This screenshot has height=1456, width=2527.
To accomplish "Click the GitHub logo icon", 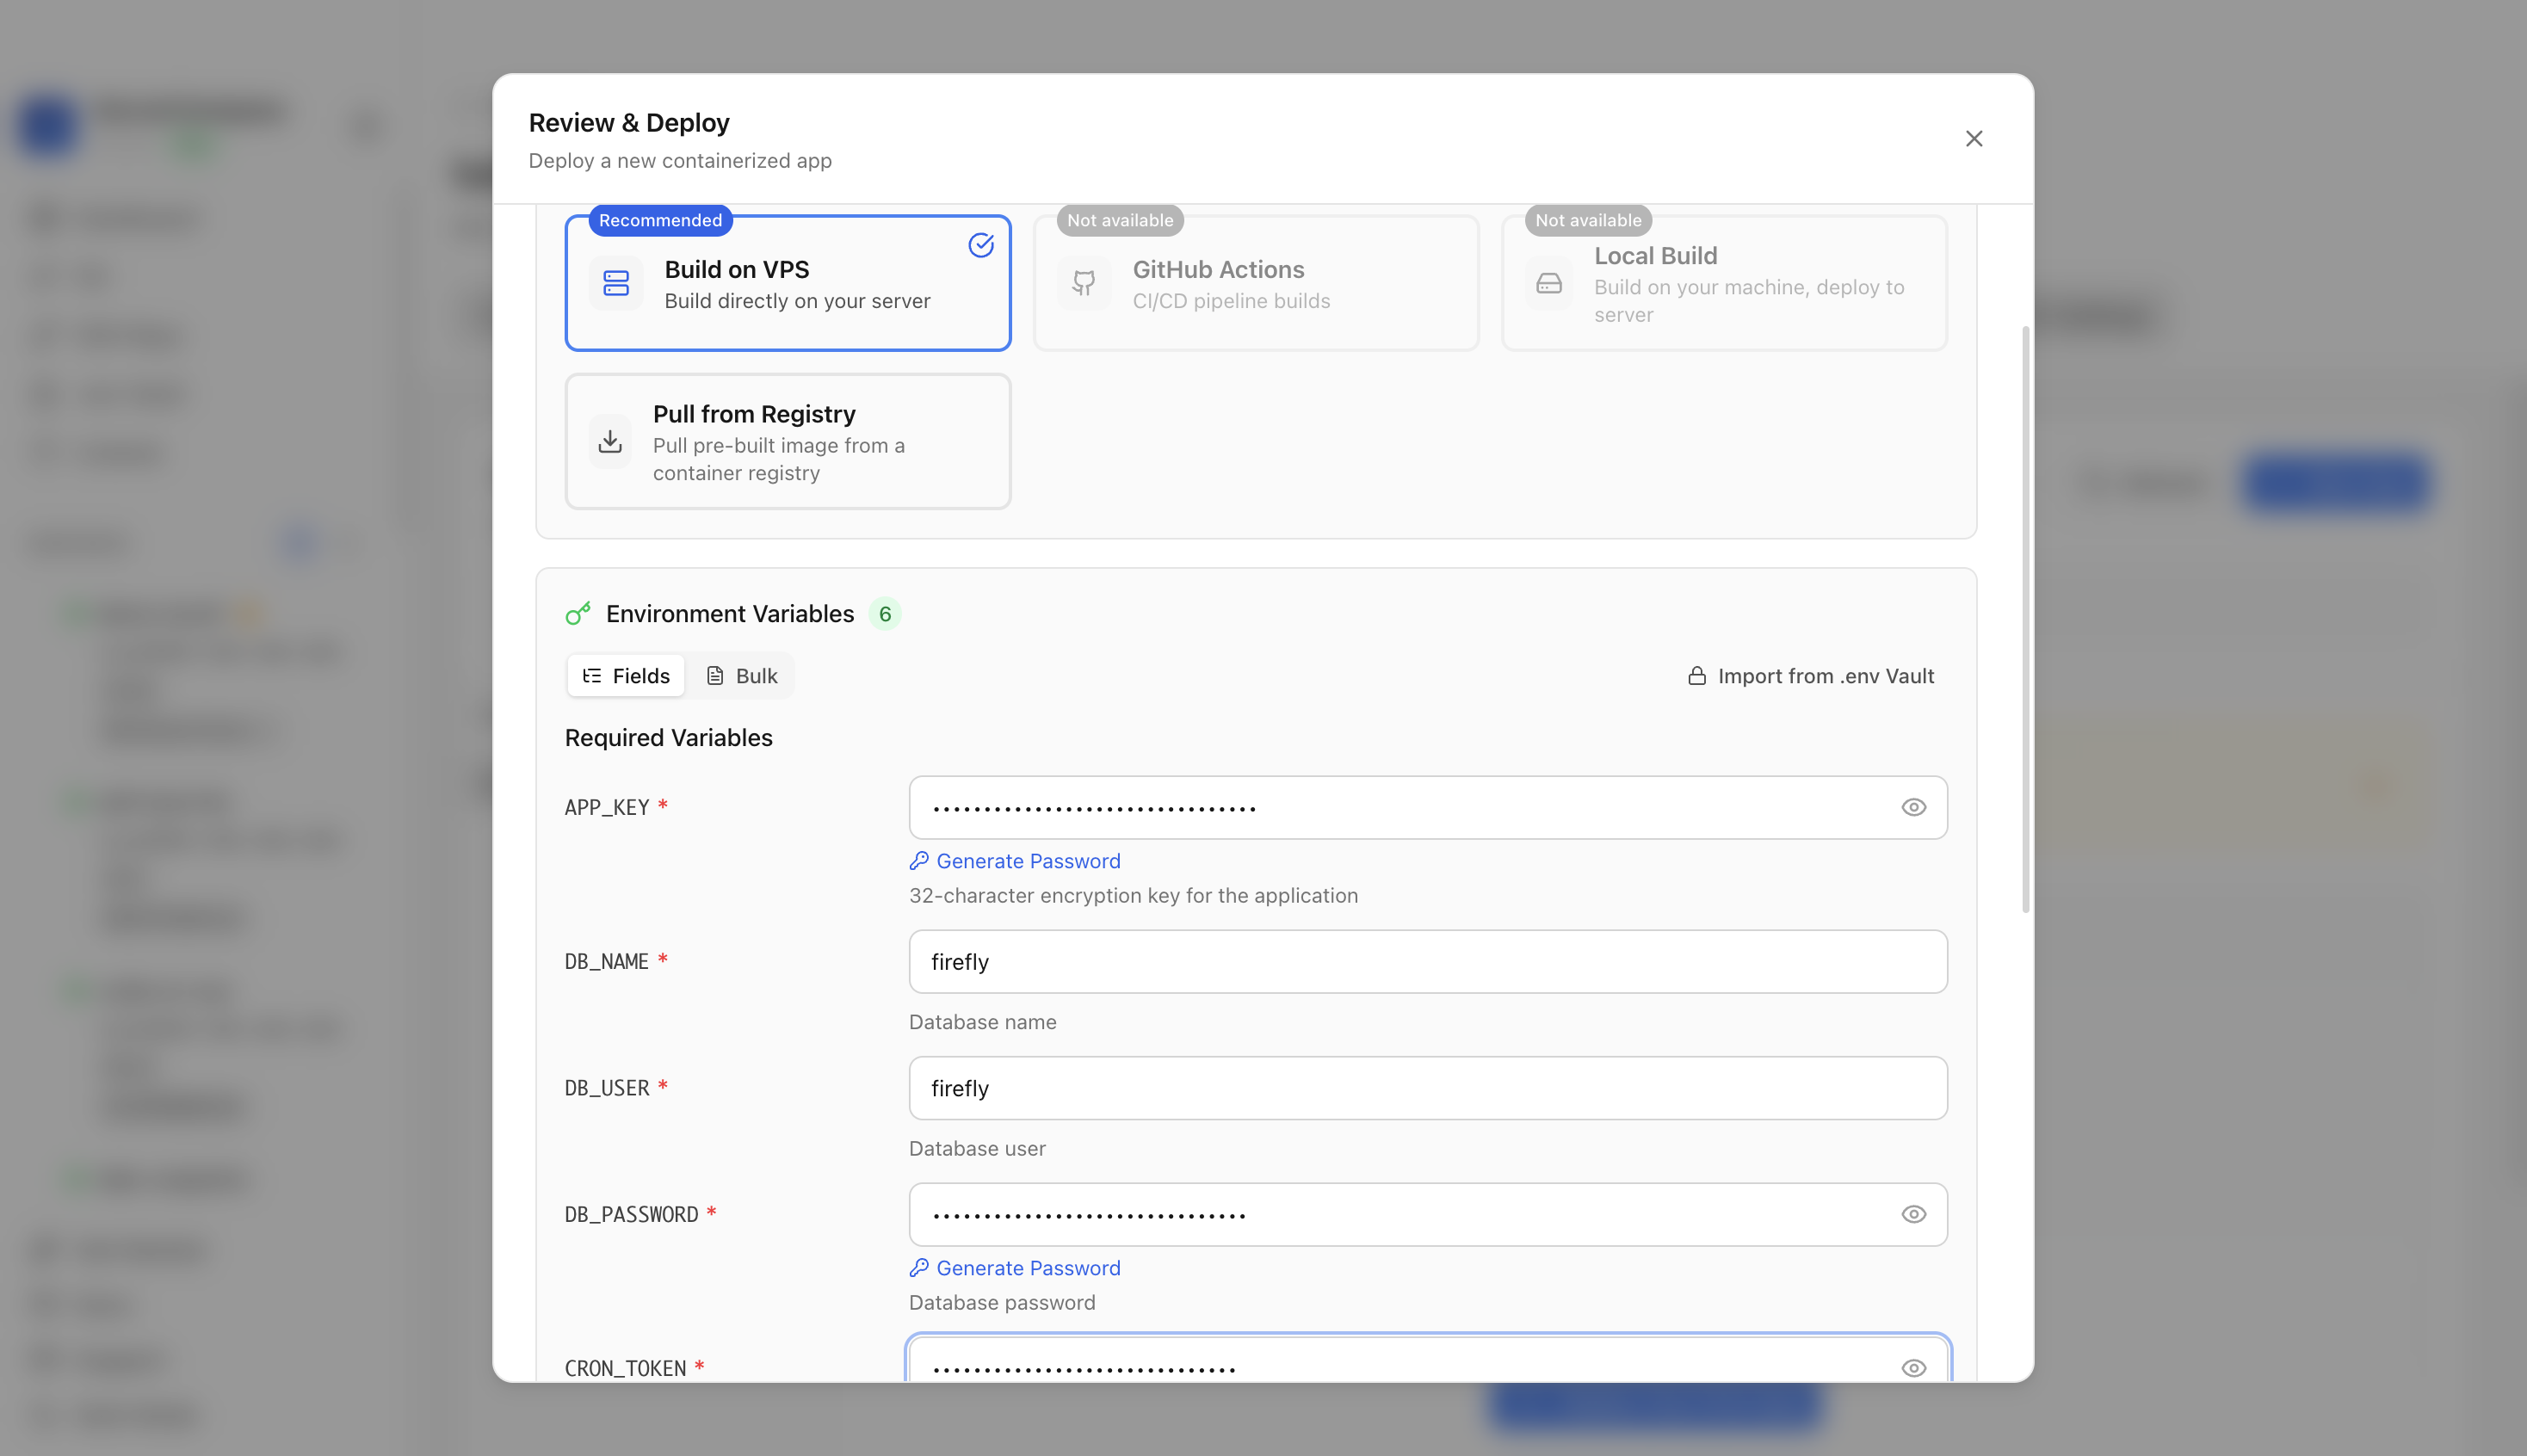I will pyautogui.click(x=1084, y=284).
